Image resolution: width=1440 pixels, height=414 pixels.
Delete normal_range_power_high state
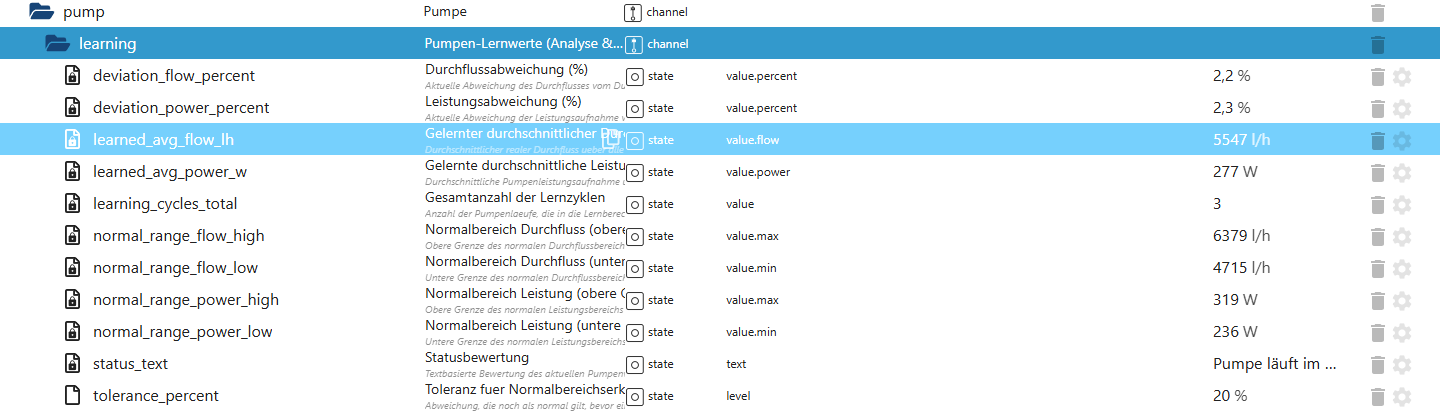1378,300
